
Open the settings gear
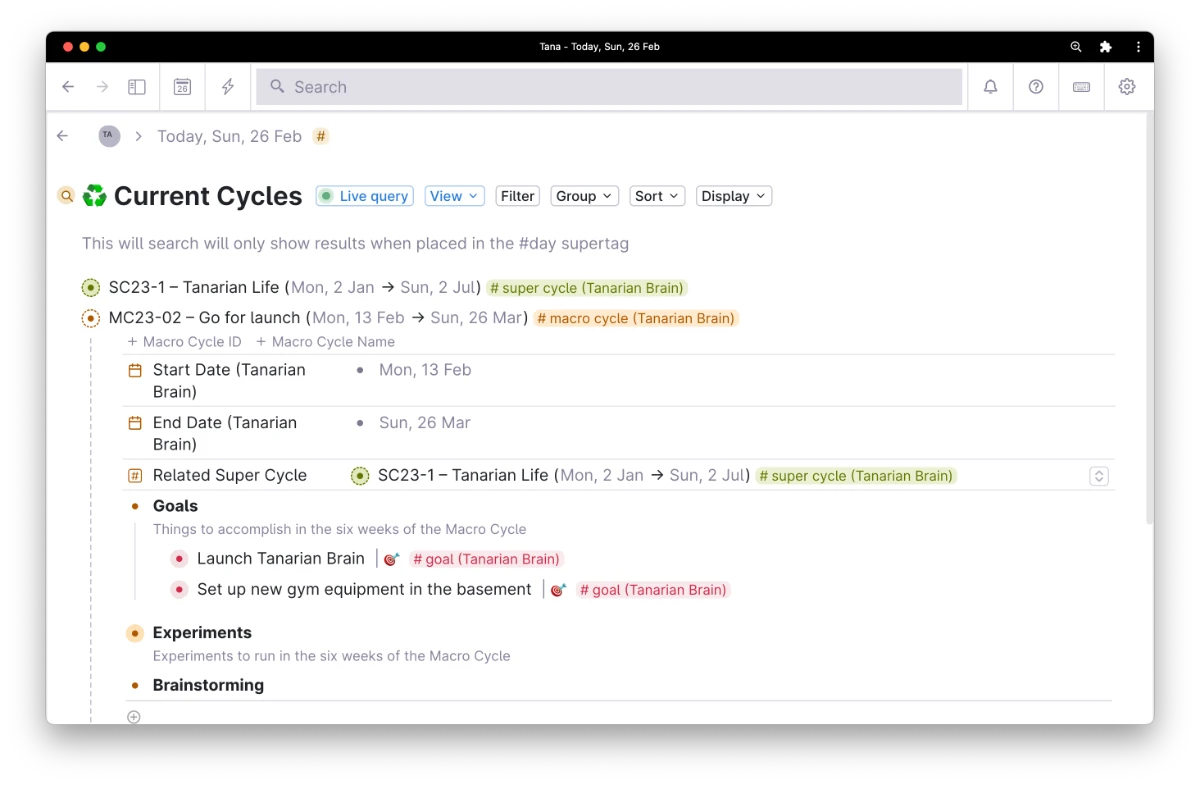(1127, 87)
